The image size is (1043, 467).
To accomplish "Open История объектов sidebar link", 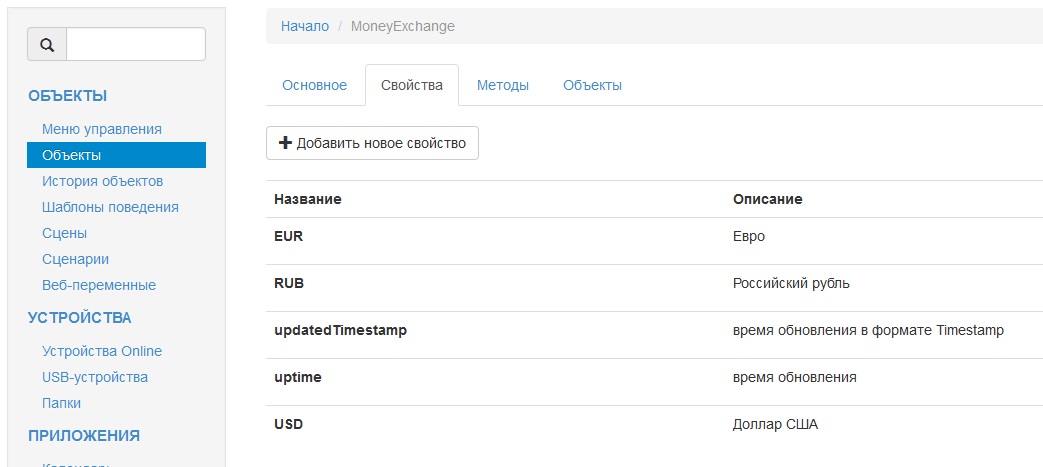I will coord(102,181).
